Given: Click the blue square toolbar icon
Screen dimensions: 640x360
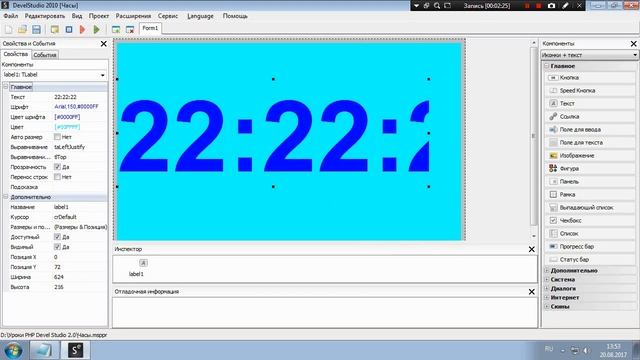Looking at the screenshot, I should coord(69,29).
